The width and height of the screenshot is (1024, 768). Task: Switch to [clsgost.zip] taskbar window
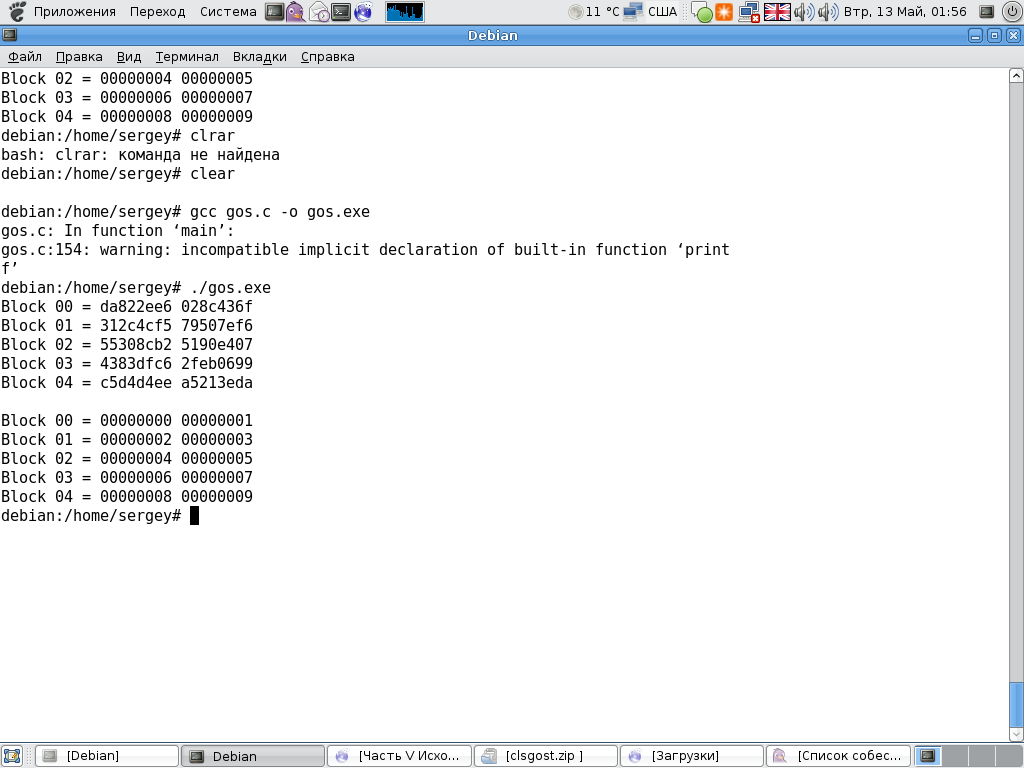pyautogui.click(x=545, y=756)
